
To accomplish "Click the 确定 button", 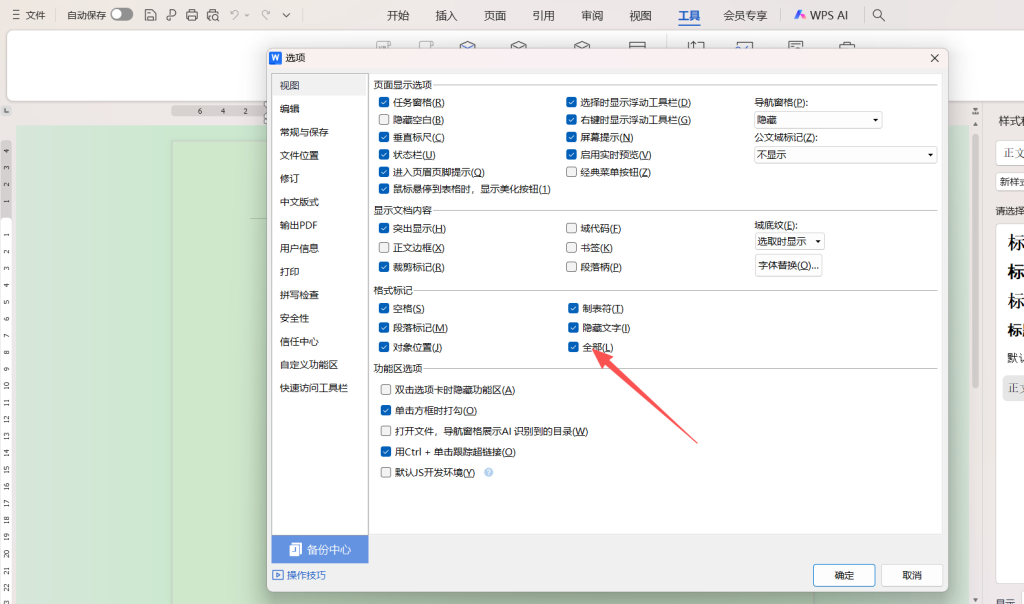I will pyautogui.click(x=844, y=575).
